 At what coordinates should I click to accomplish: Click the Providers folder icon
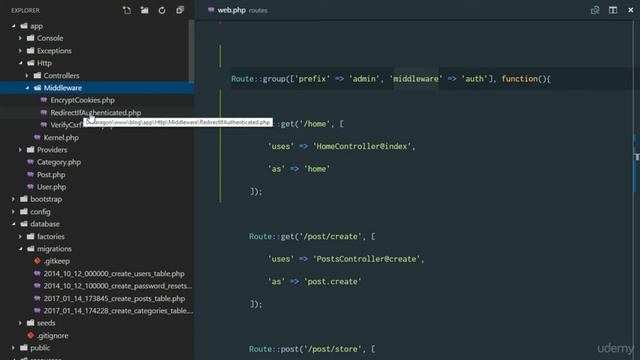click(x=31, y=150)
